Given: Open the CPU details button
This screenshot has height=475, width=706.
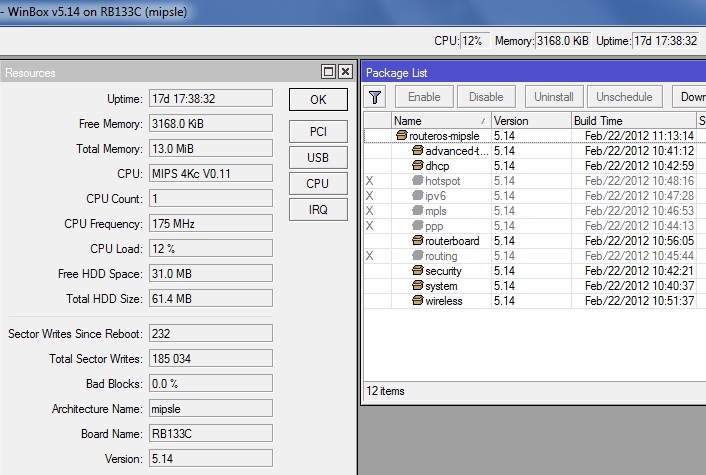Looking at the screenshot, I should tap(318, 184).
